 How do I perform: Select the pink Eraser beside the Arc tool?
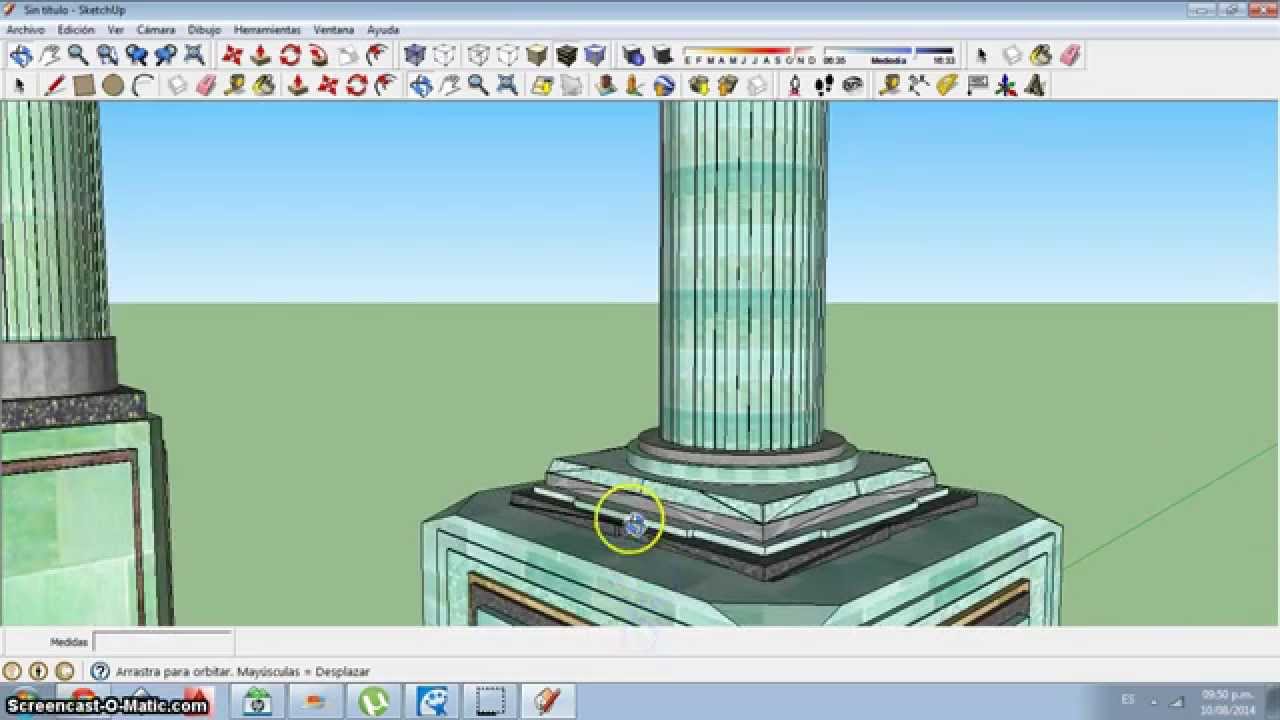pyautogui.click(x=206, y=86)
